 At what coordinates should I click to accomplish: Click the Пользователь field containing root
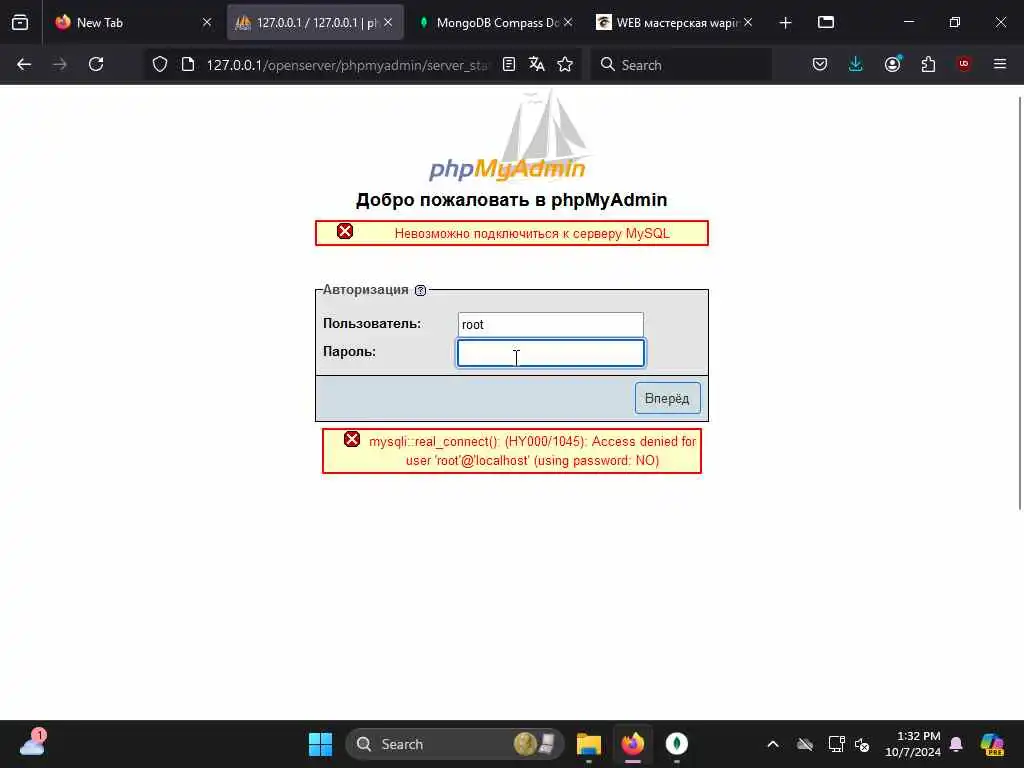pos(551,325)
